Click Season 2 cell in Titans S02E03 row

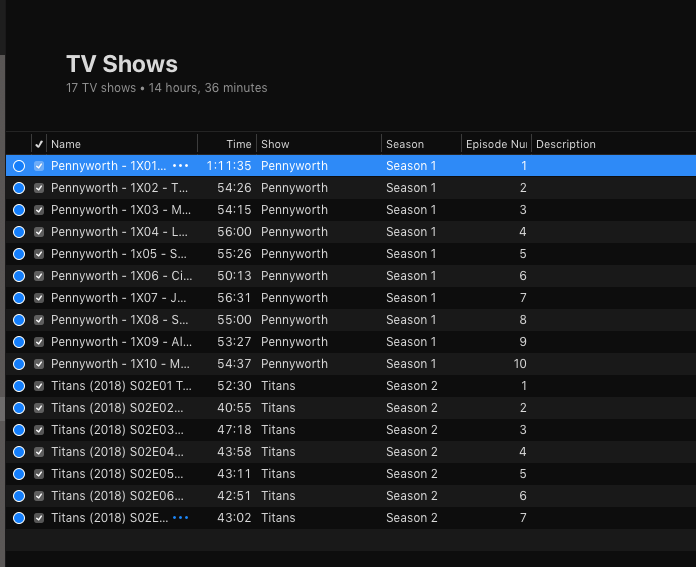point(411,430)
